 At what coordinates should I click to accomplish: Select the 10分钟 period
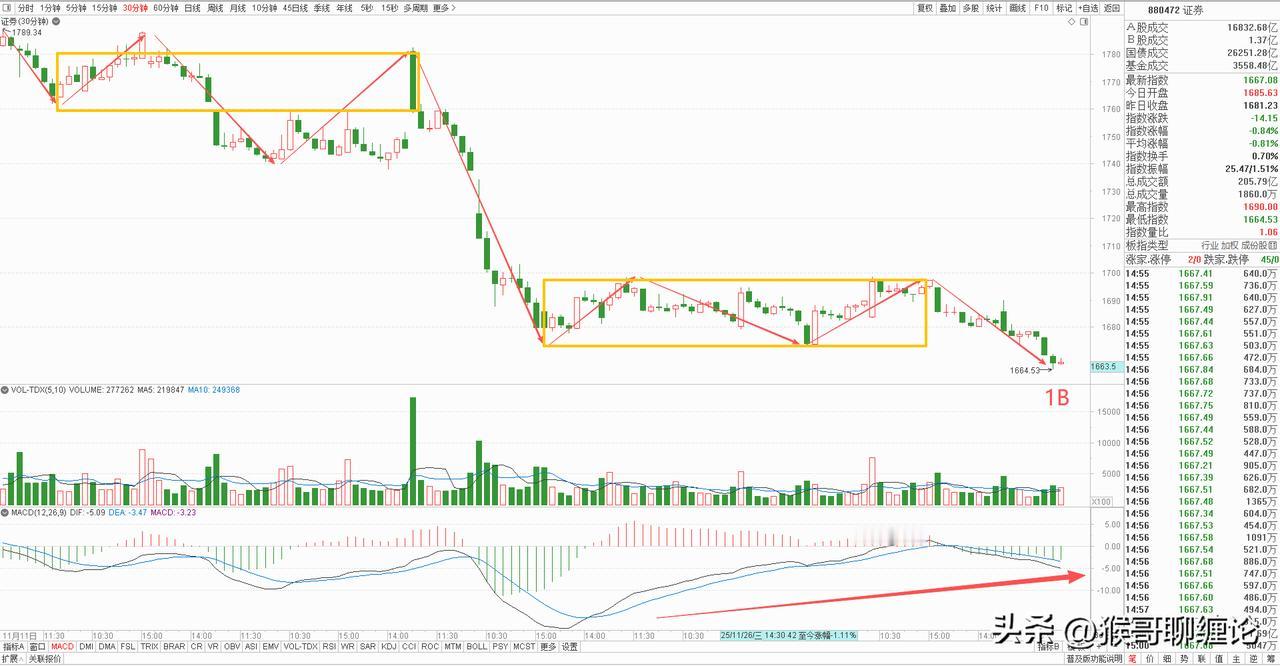click(x=264, y=8)
